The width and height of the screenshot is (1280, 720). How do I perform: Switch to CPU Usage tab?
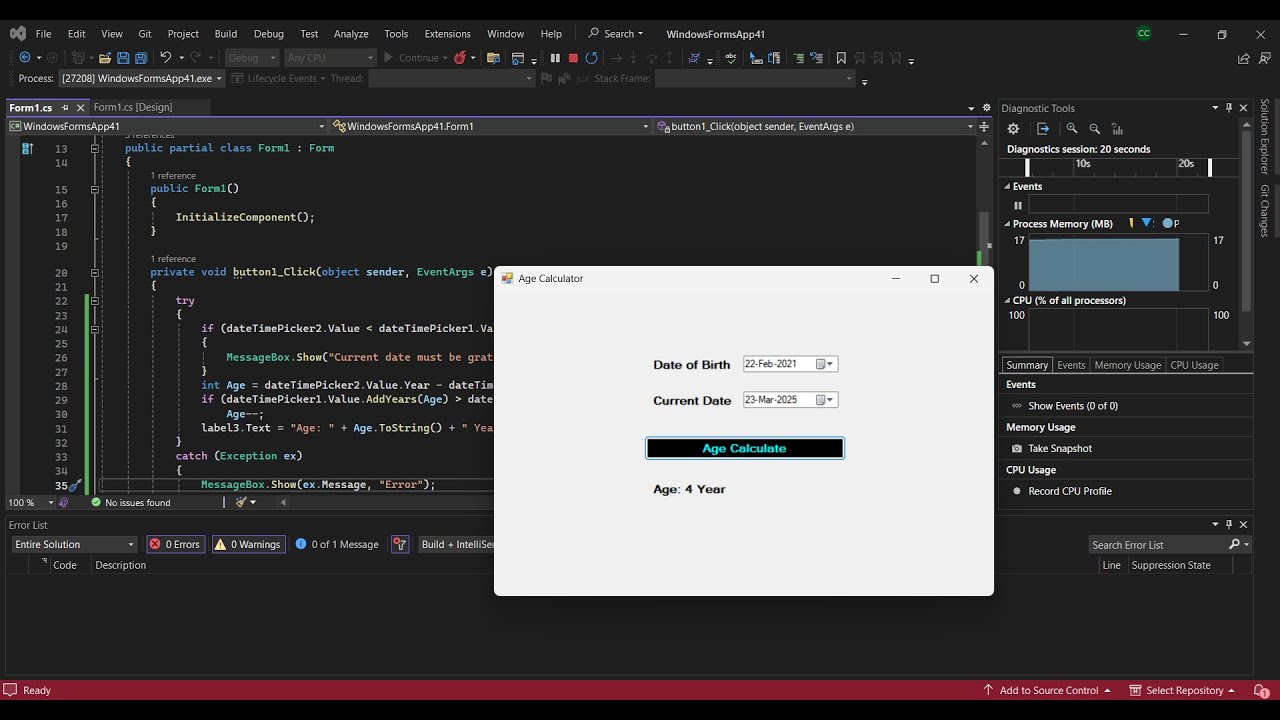[1194, 365]
